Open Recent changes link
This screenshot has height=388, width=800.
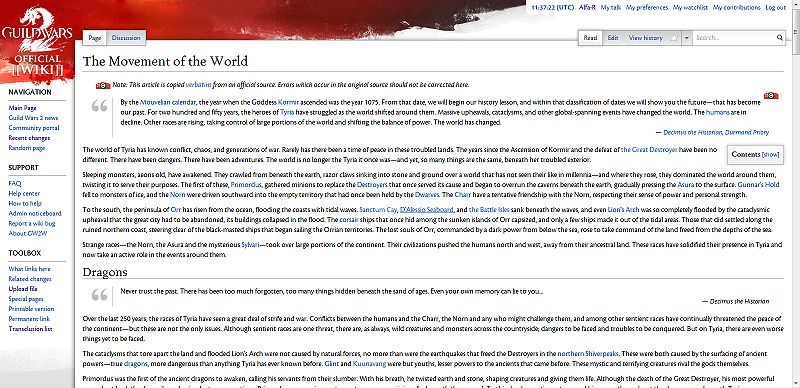click(x=29, y=138)
